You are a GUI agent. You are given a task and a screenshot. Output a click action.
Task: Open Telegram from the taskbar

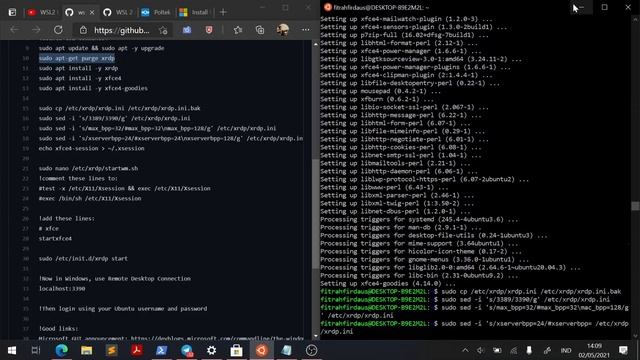coord(187,350)
